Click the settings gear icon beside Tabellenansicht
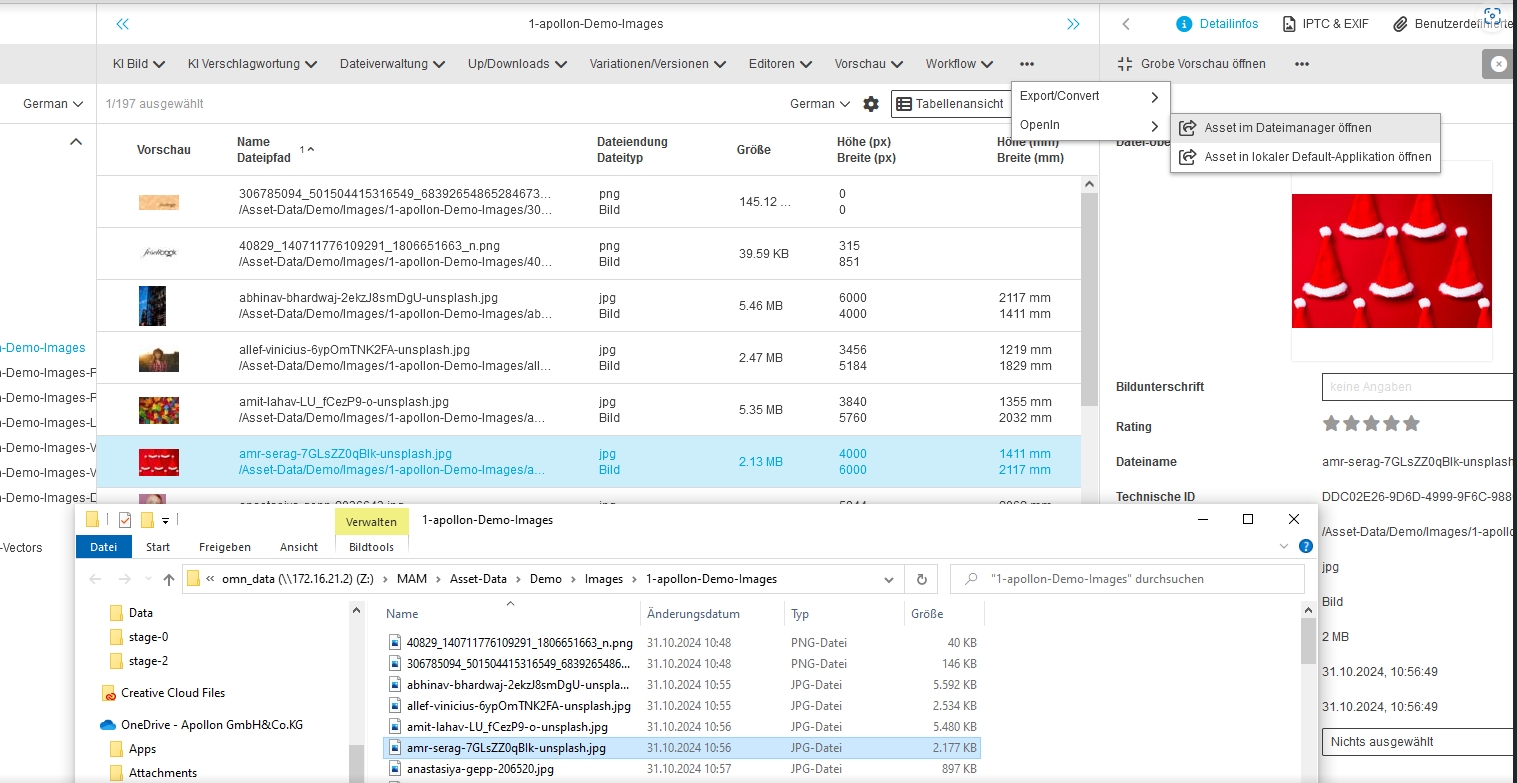 click(871, 104)
